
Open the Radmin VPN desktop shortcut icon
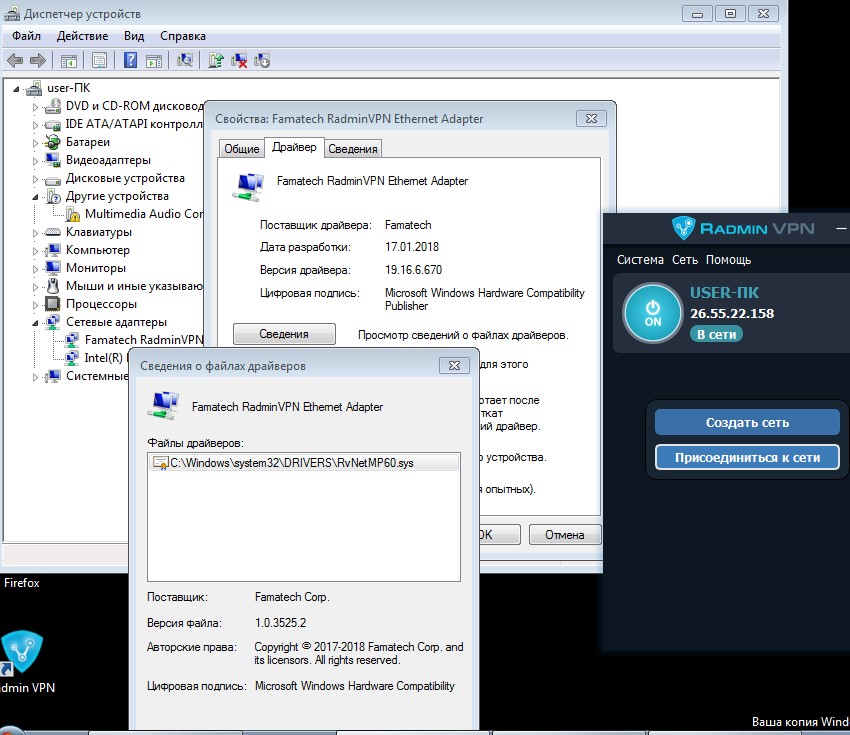pos(22,652)
